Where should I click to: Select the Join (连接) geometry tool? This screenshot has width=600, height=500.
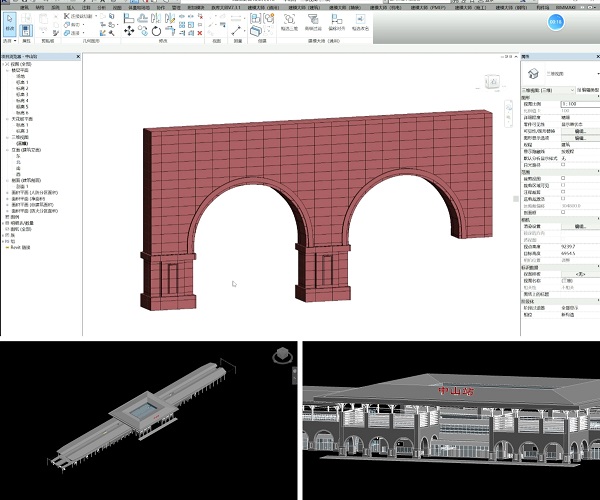coord(73,33)
